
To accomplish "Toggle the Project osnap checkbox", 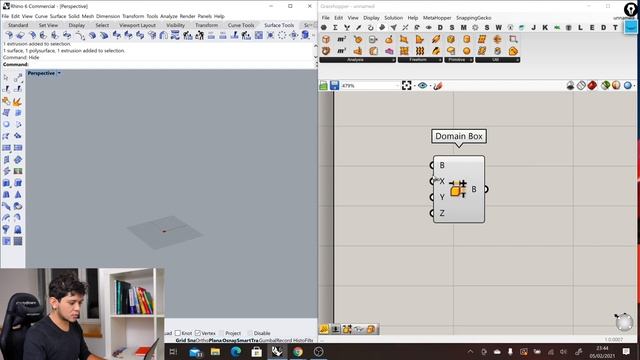I will [222, 333].
